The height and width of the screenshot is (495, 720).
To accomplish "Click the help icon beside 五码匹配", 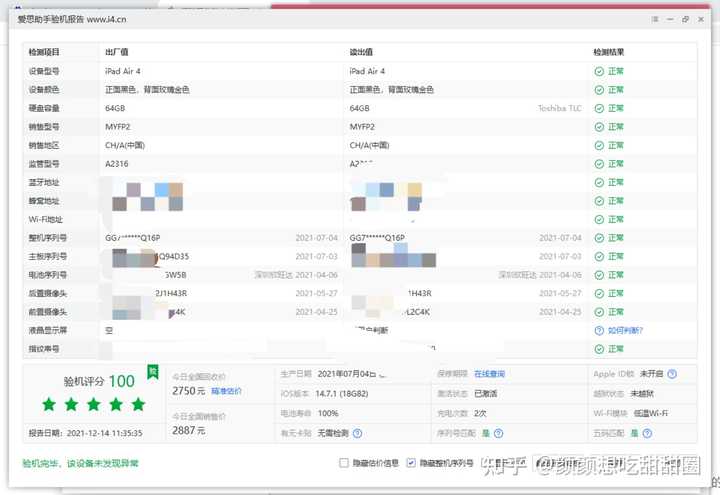I will 647,433.
